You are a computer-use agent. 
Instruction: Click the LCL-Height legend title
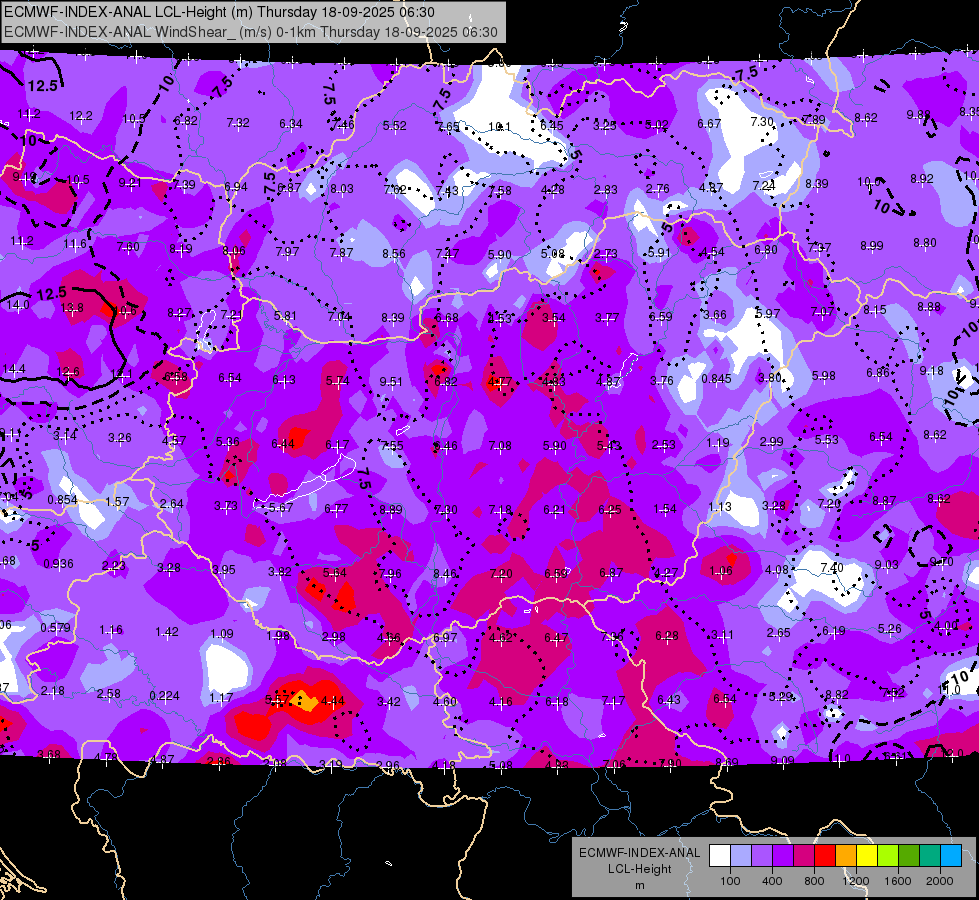640,869
